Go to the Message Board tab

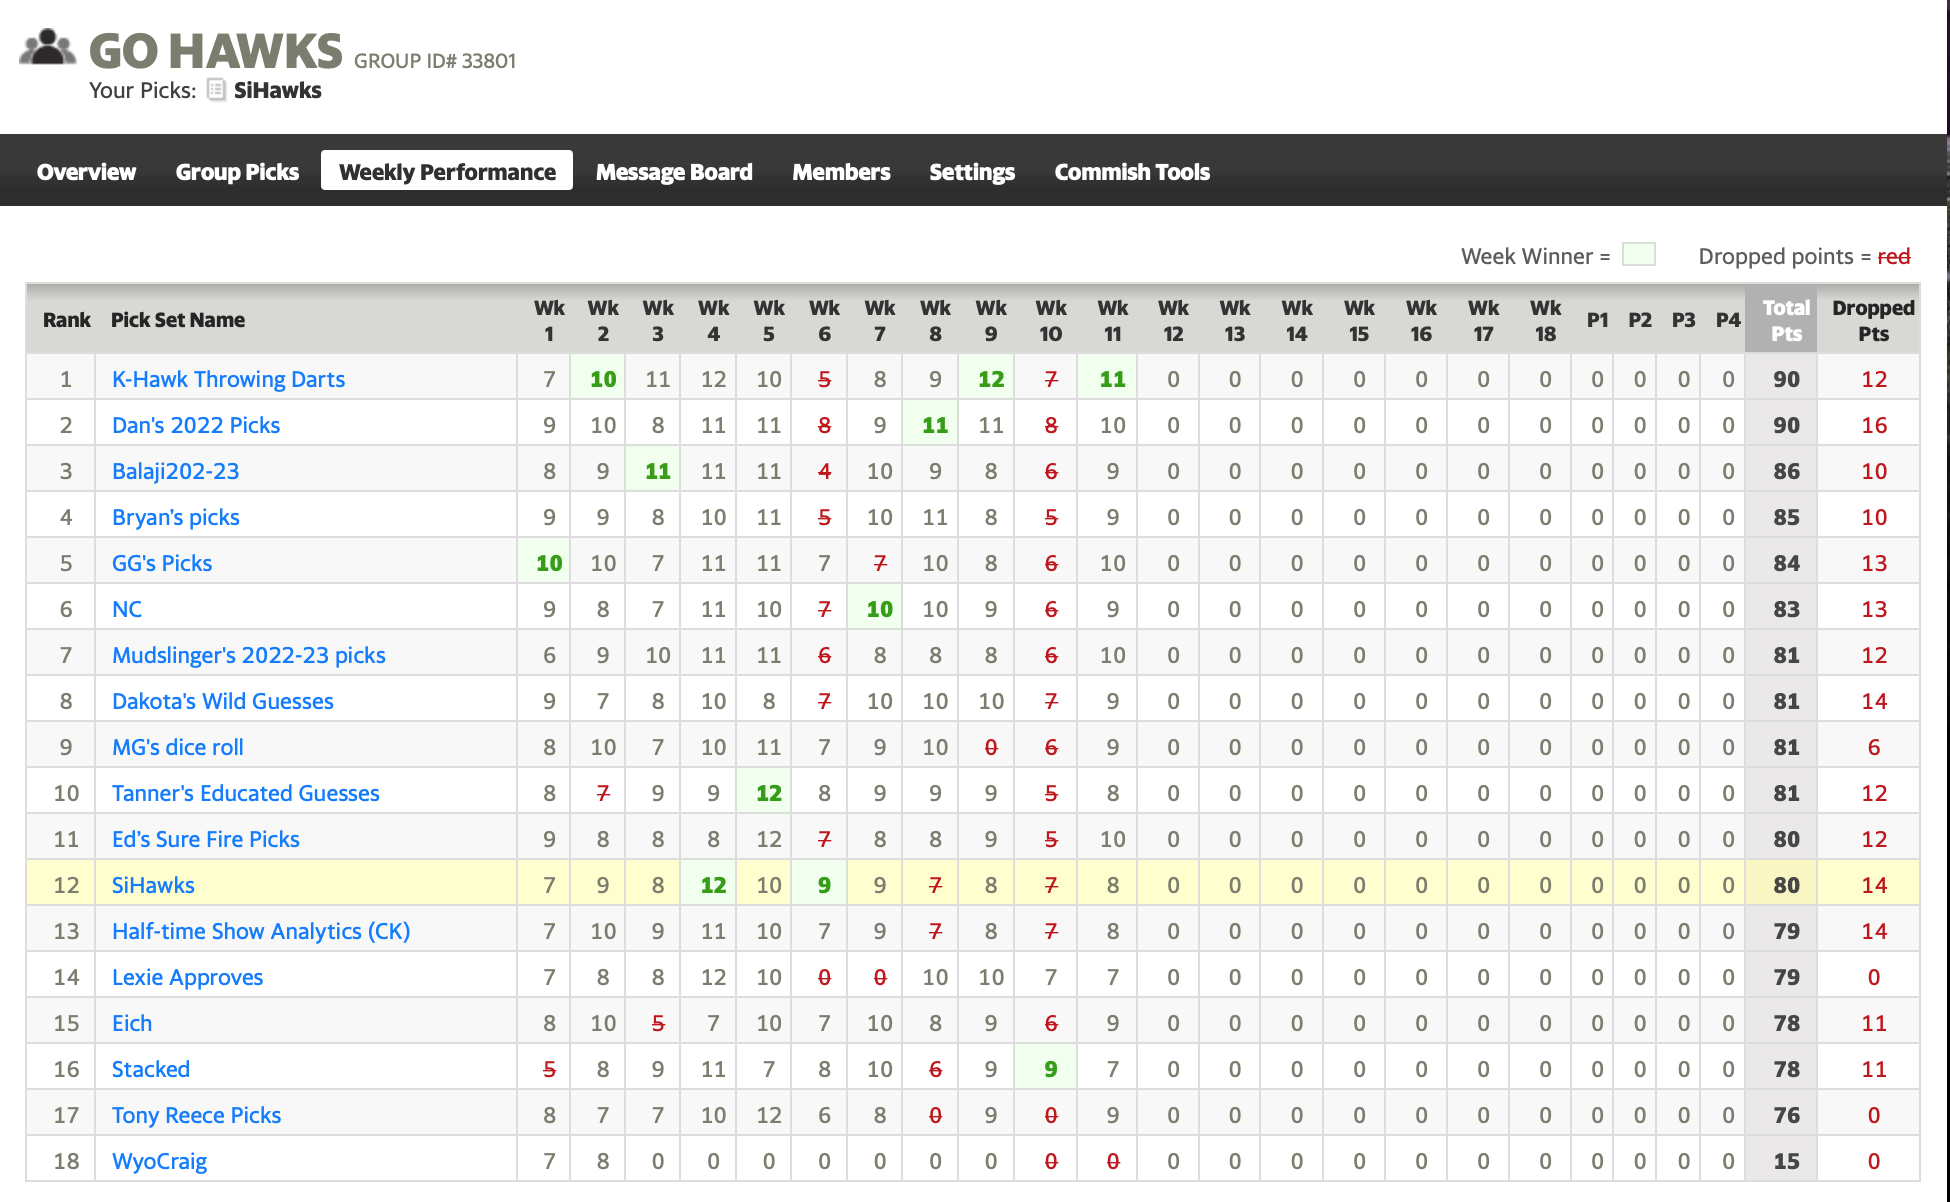point(674,172)
